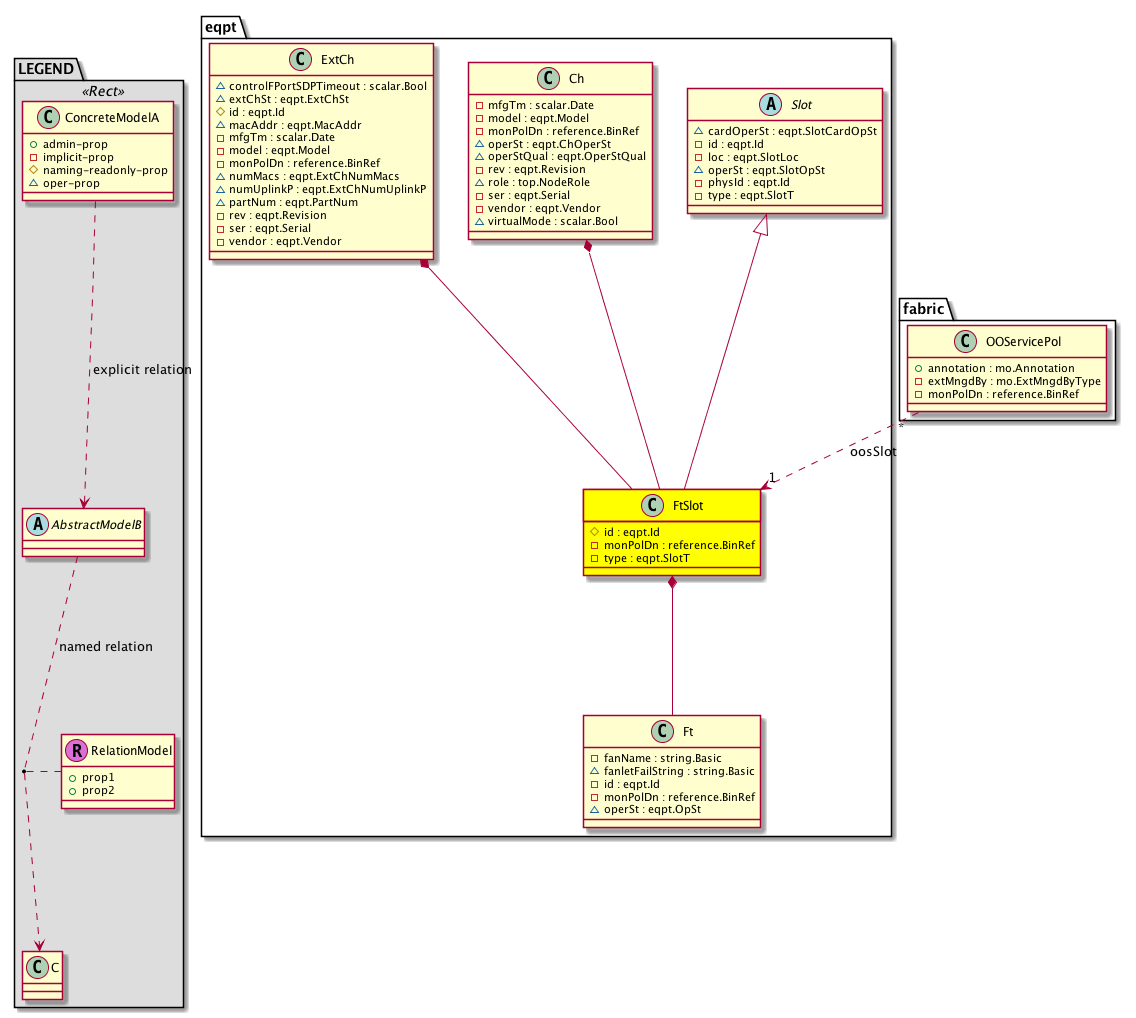Click the AbstractModelB abstract icon
Screen dimensions: 1136x1018
[x=37, y=524]
